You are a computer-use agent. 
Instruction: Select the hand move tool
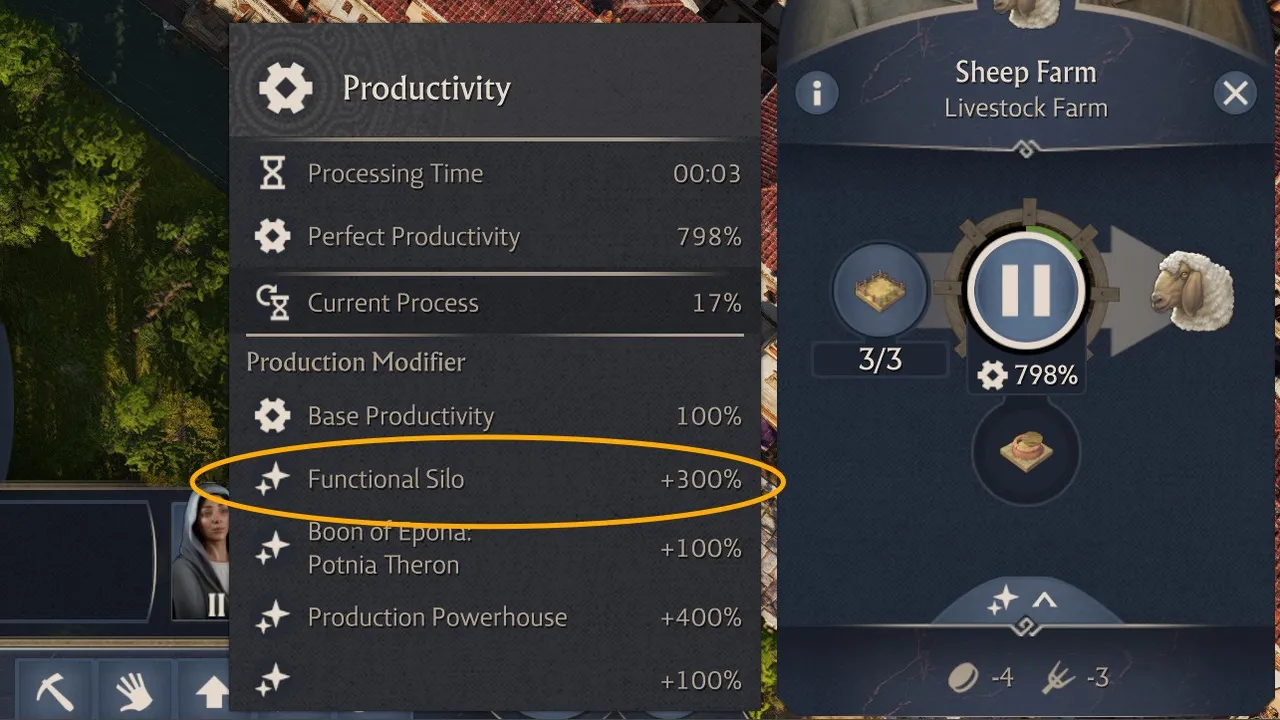(134, 691)
